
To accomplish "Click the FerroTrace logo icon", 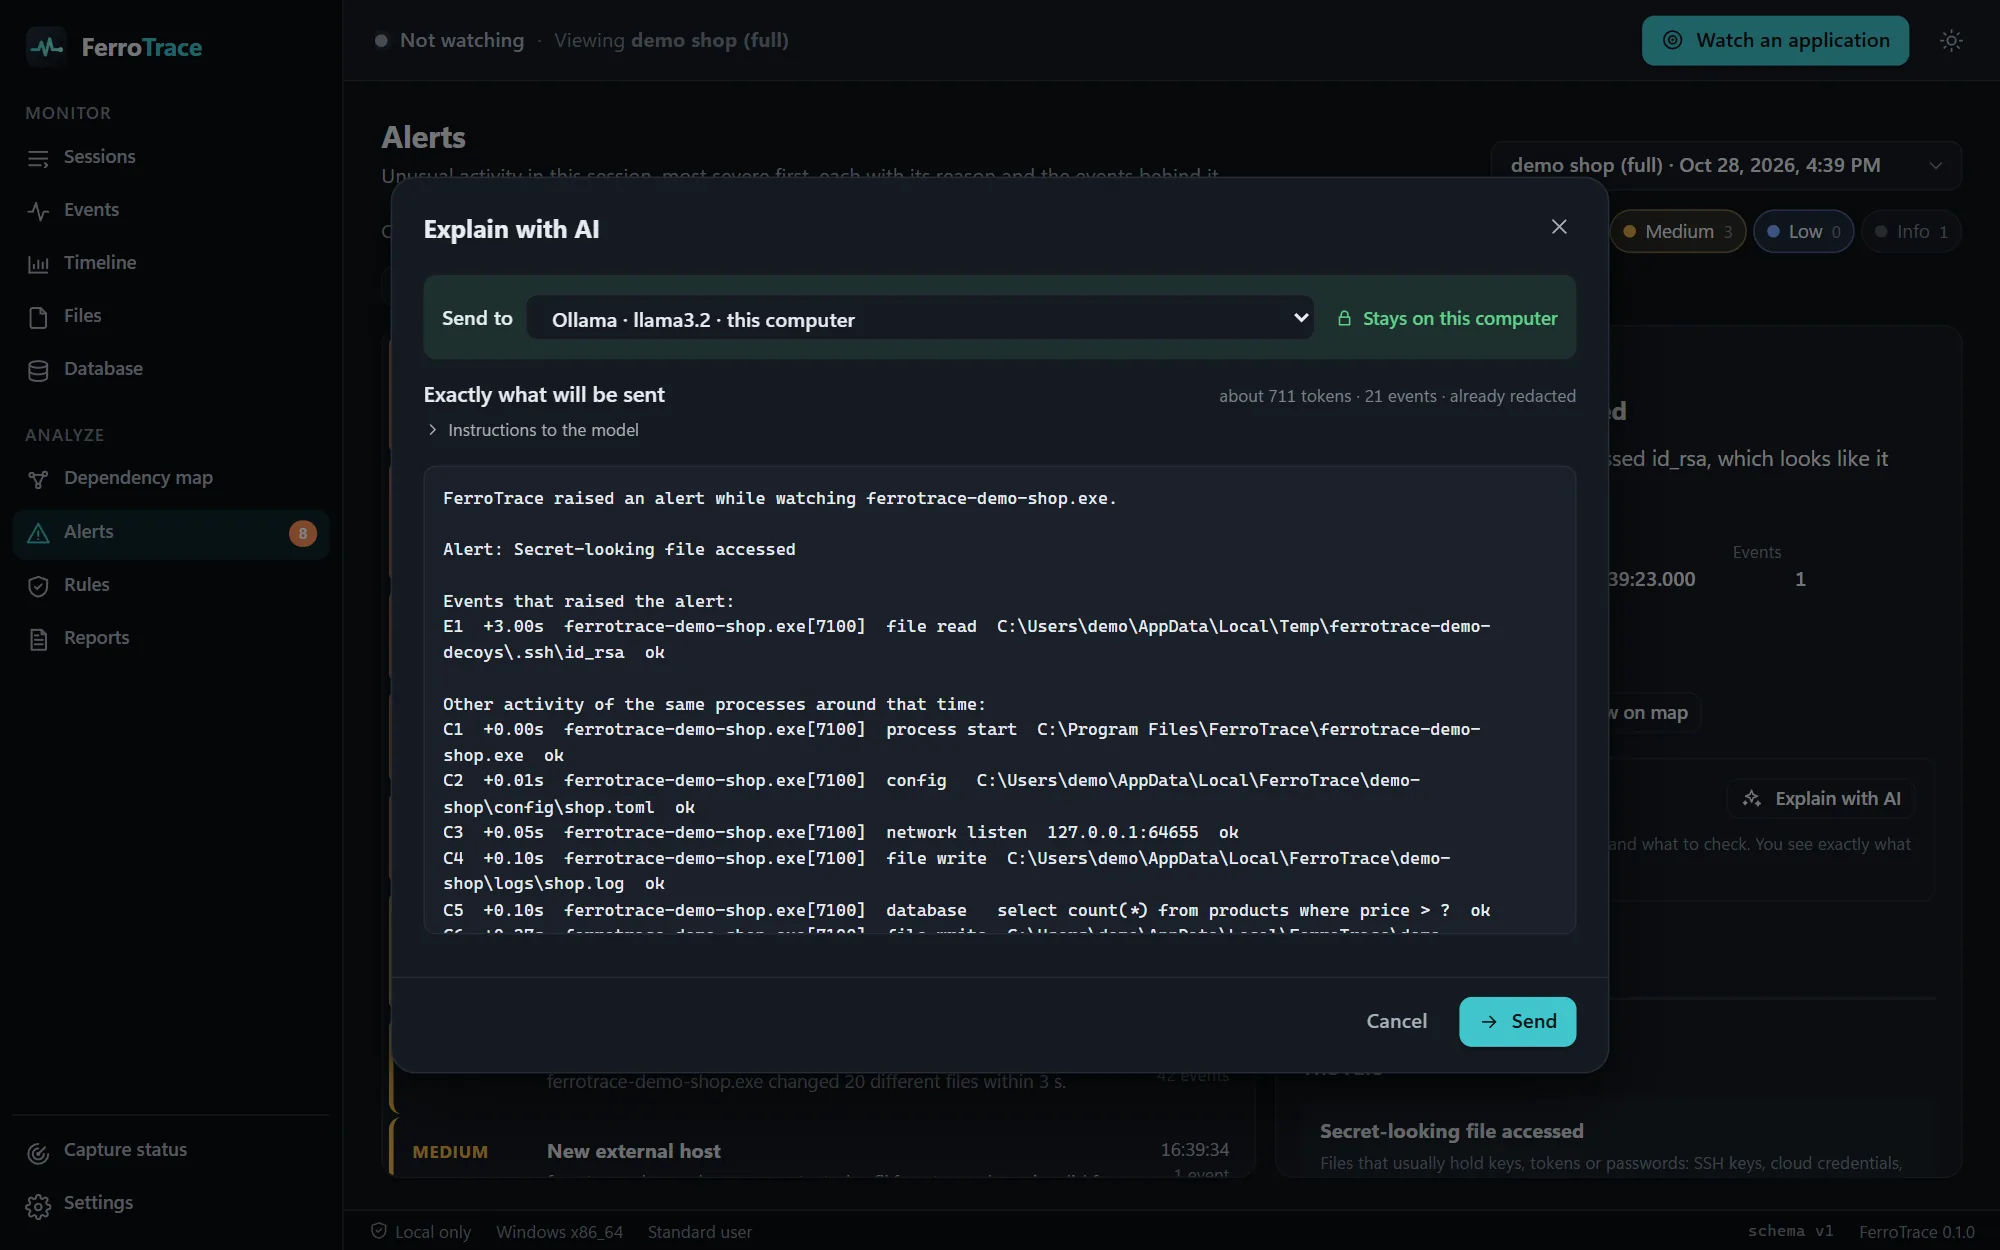I will pyautogui.click(x=46, y=47).
